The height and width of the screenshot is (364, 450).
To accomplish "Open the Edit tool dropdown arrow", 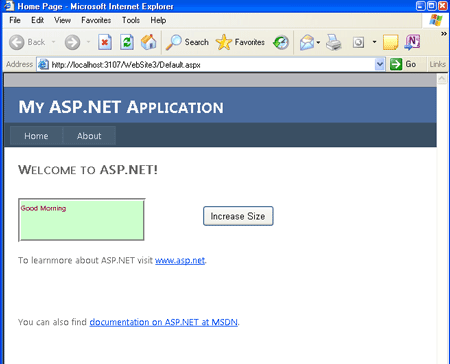I will pyautogui.click(x=374, y=42).
